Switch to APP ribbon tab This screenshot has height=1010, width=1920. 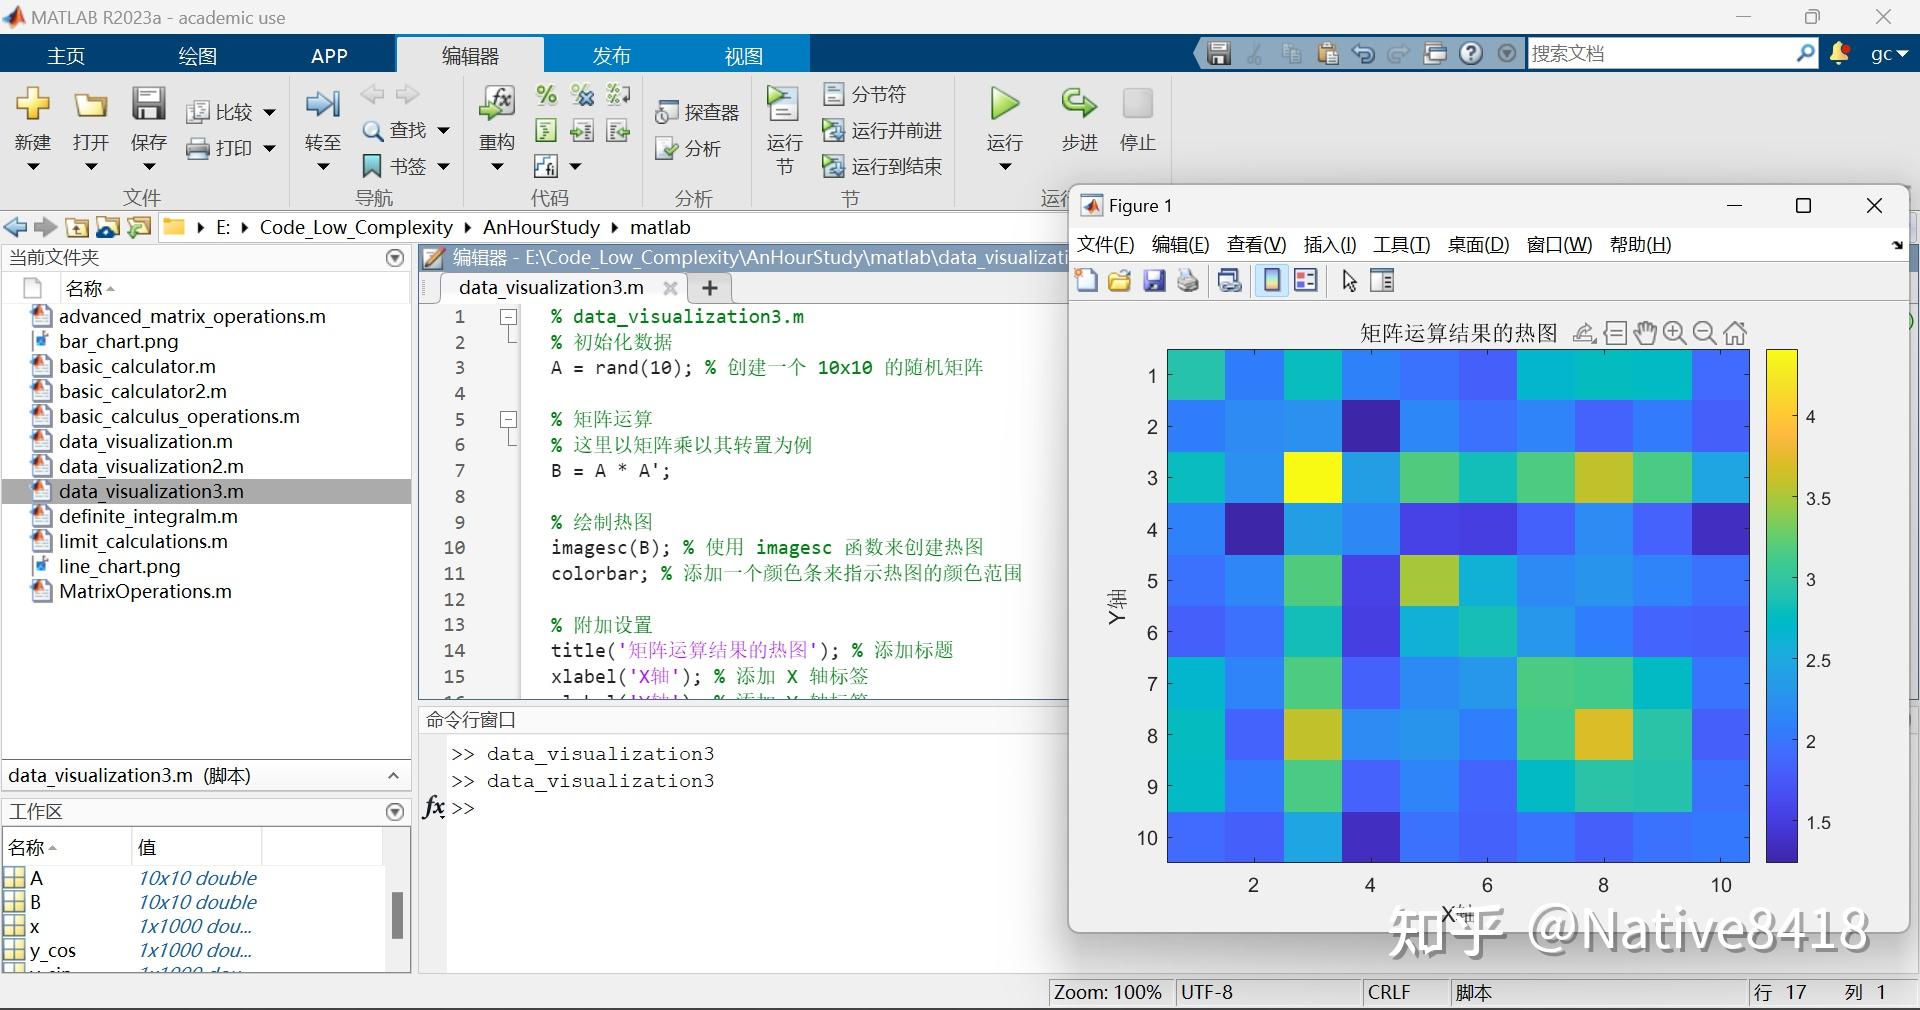[x=329, y=56]
